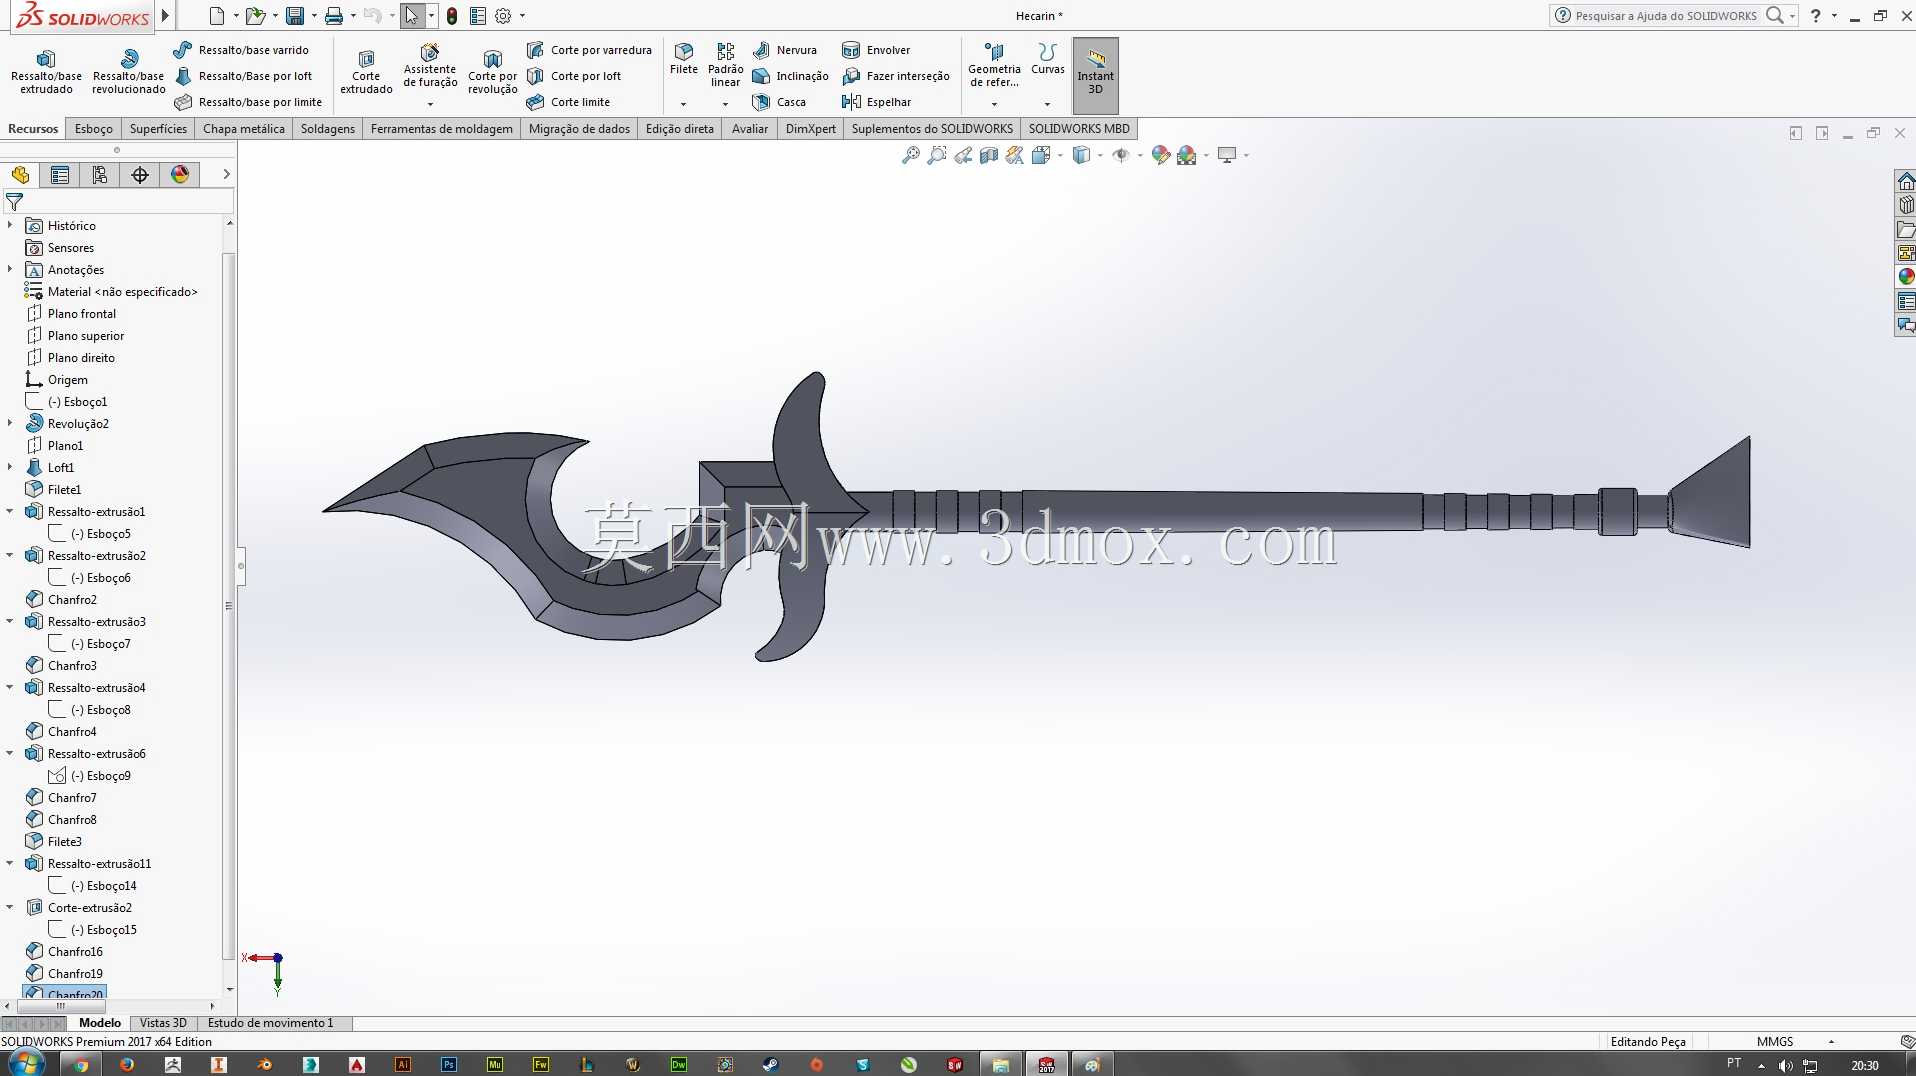Open the Curvas dropdown arrow
The image size is (1916, 1076).
click(x=1047, y=103)
